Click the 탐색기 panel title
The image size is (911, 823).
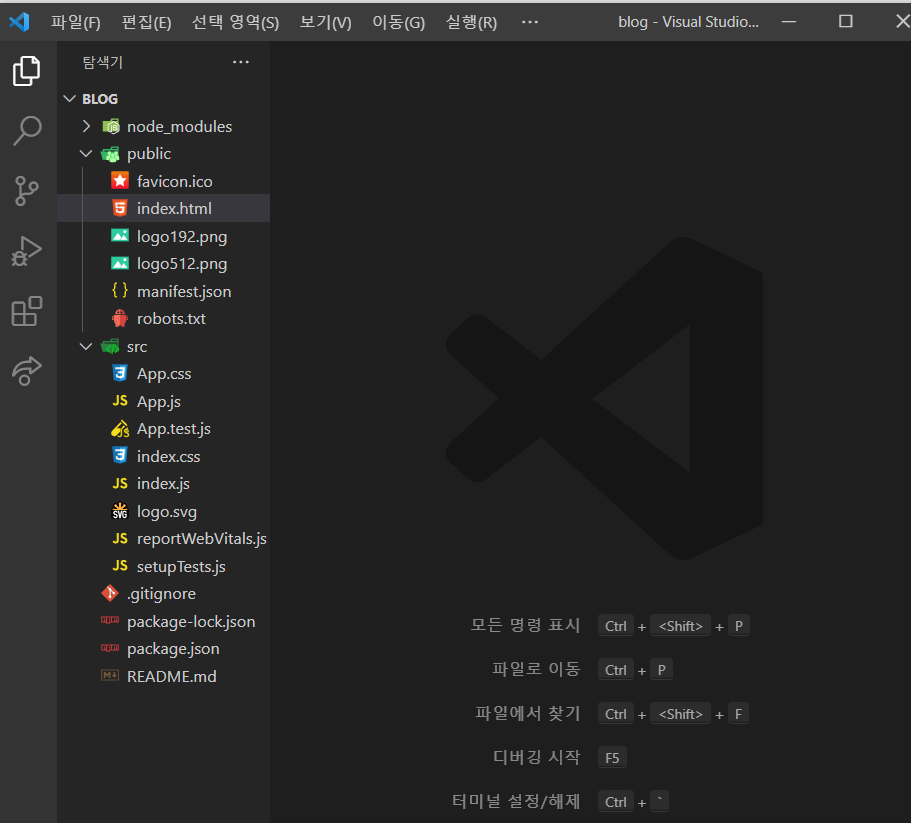tap(103, 62)
